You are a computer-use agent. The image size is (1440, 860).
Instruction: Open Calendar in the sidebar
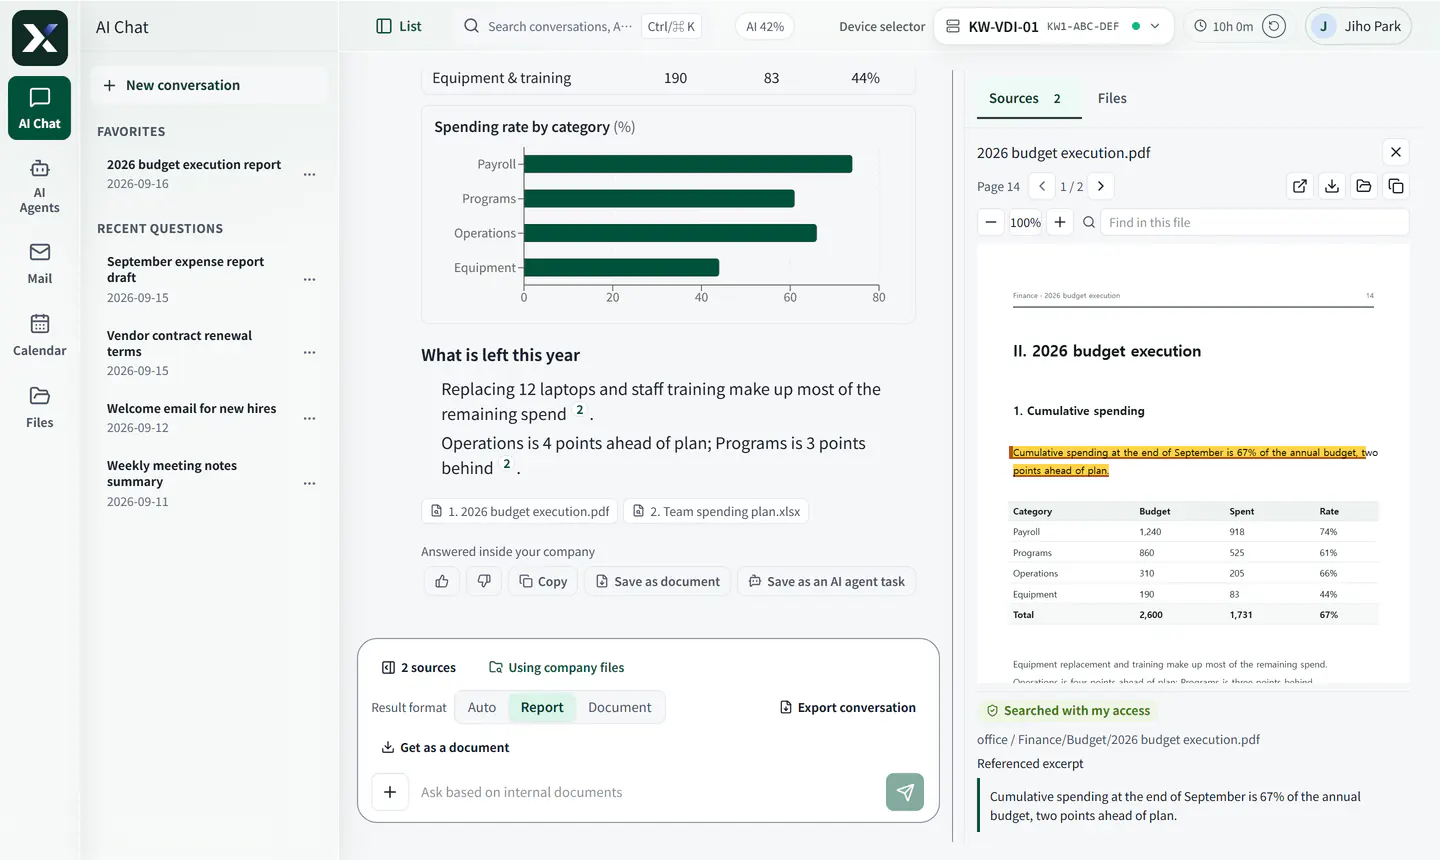click(40, 336)
